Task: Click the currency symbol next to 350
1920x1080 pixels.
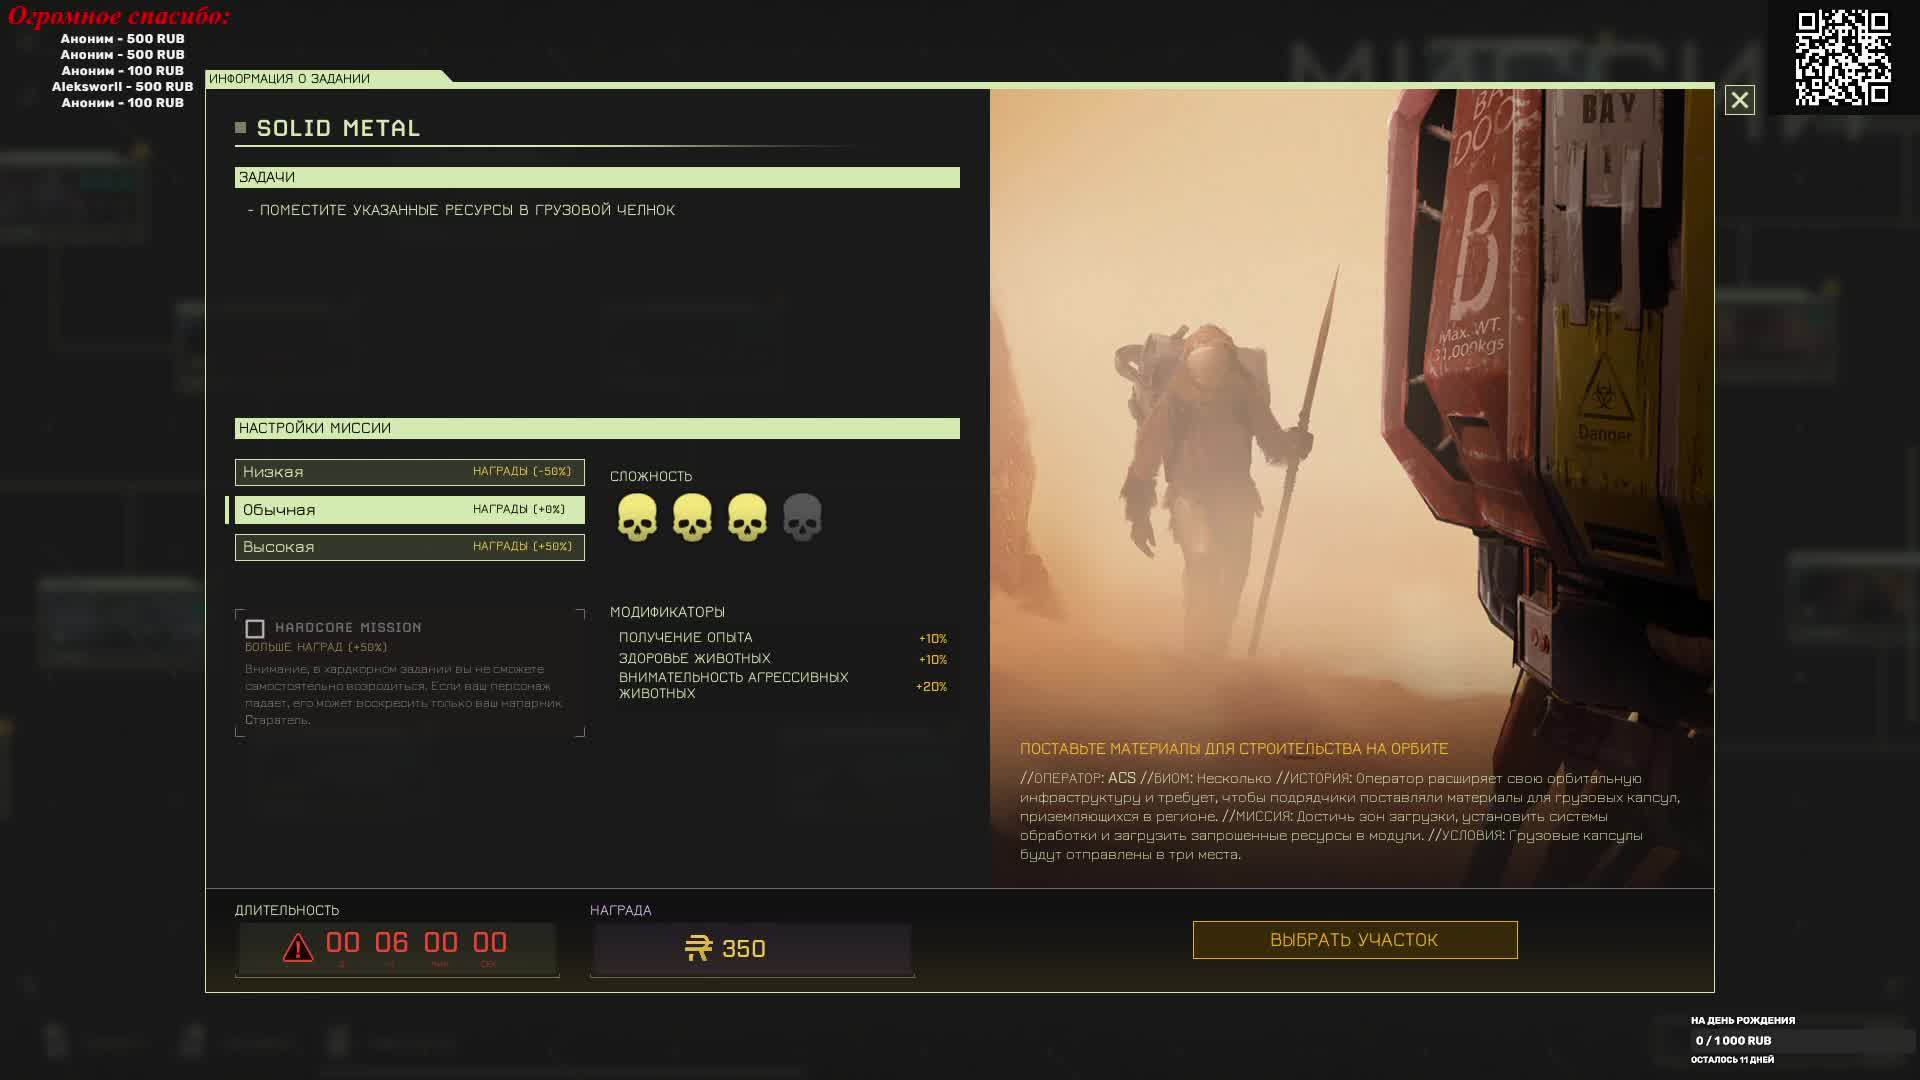Action: point(698,948)
